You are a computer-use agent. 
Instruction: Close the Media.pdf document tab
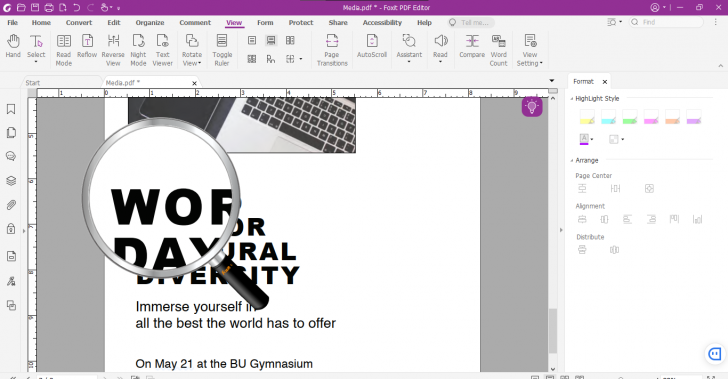point(195,83)
